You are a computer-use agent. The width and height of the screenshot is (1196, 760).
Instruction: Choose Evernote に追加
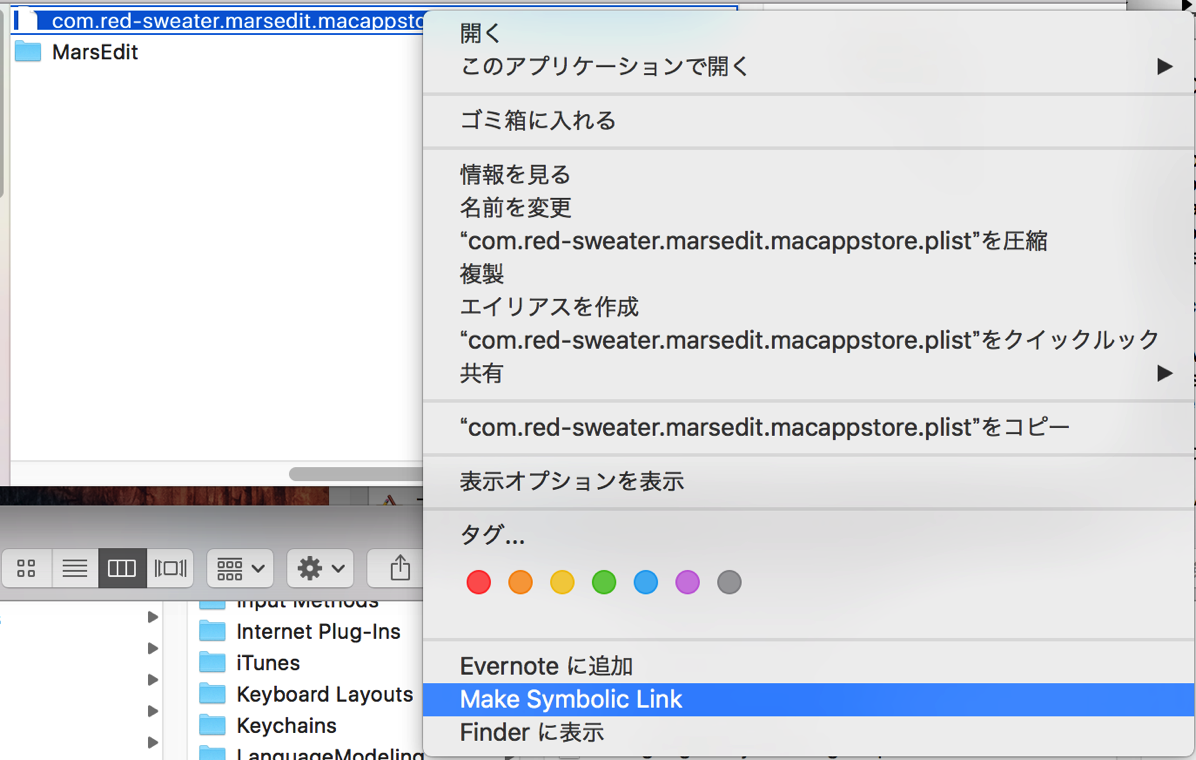[x=809, y=666]
